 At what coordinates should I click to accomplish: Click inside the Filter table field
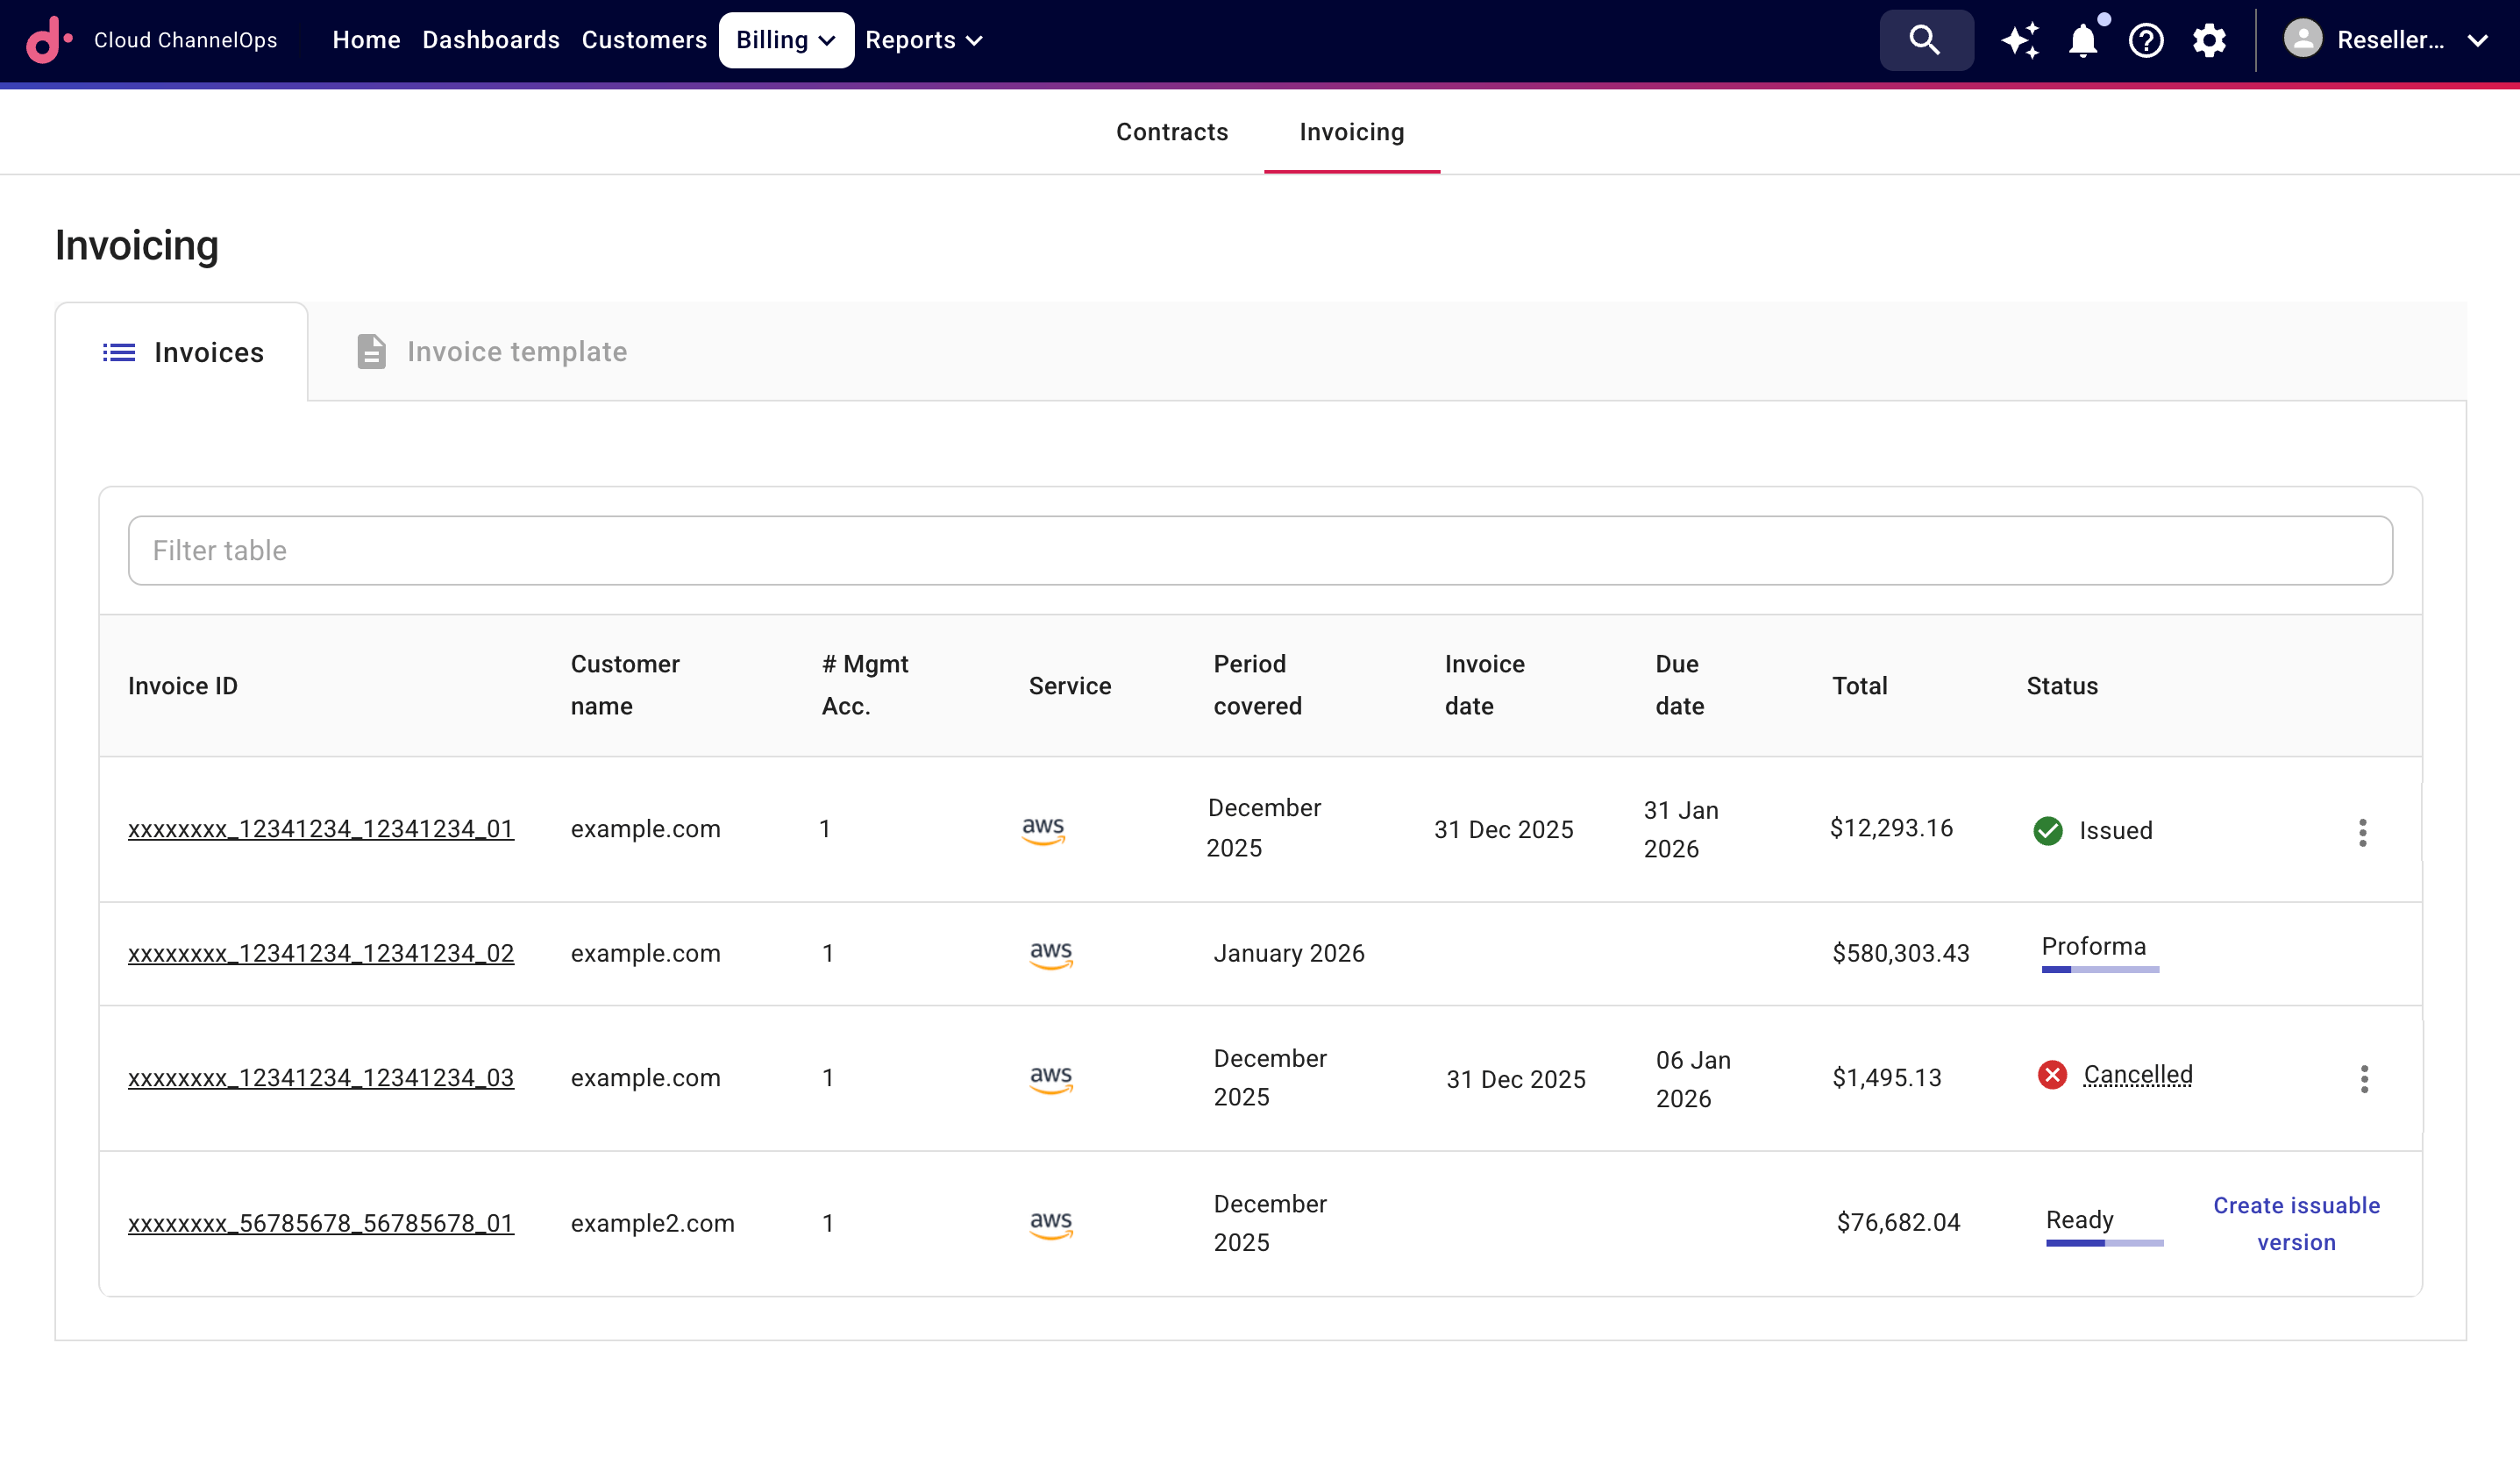coord(700,550)
